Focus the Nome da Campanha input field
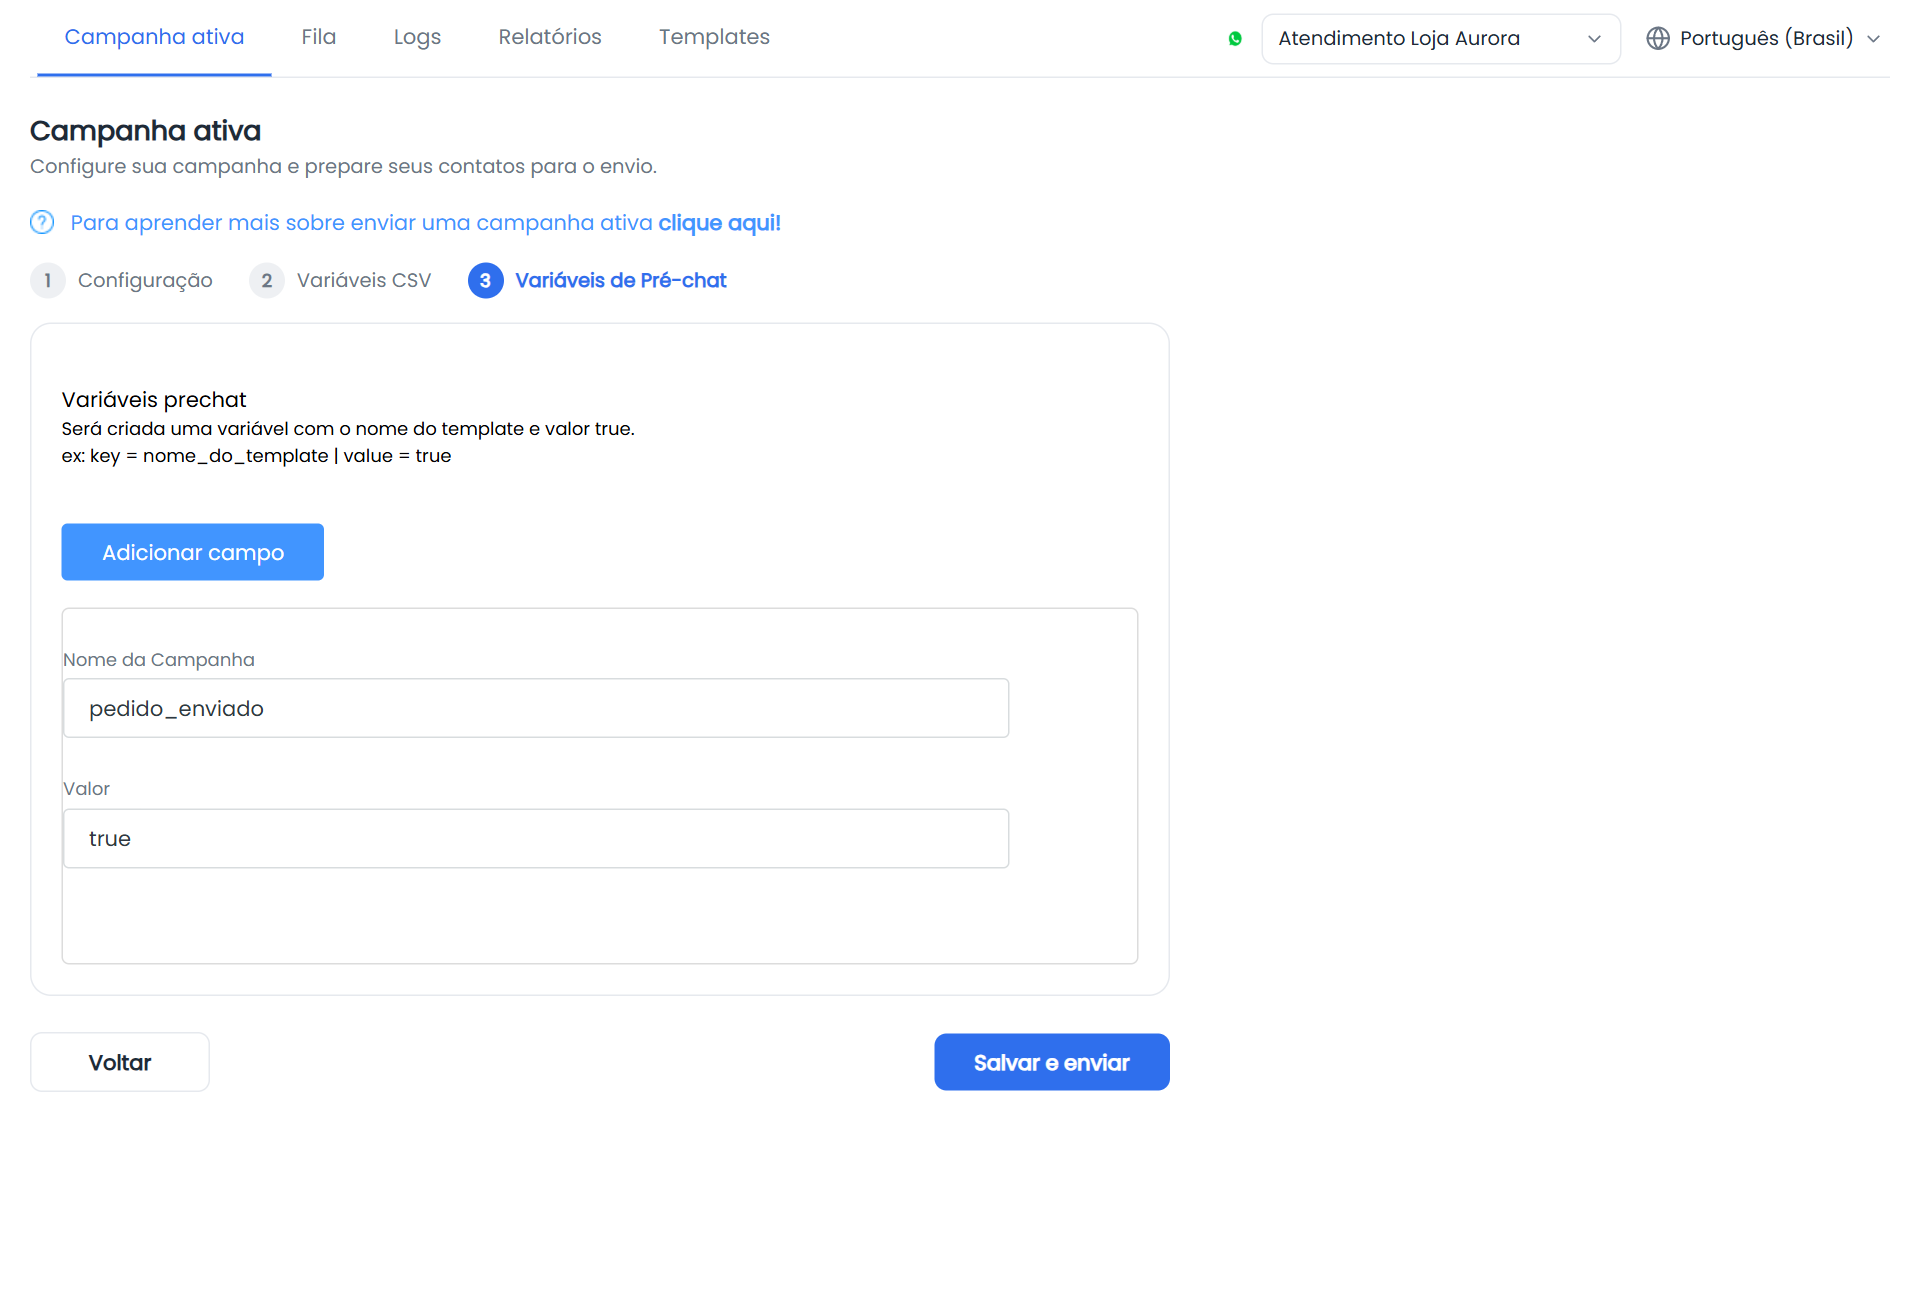The height and width of the screenshot is (1290, 1920). click(x=536, y=708)
